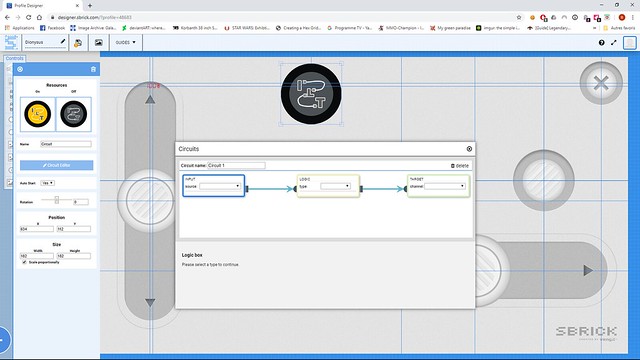Select the circuit button control on the canvas
The image size is (640, 360).
311,94
